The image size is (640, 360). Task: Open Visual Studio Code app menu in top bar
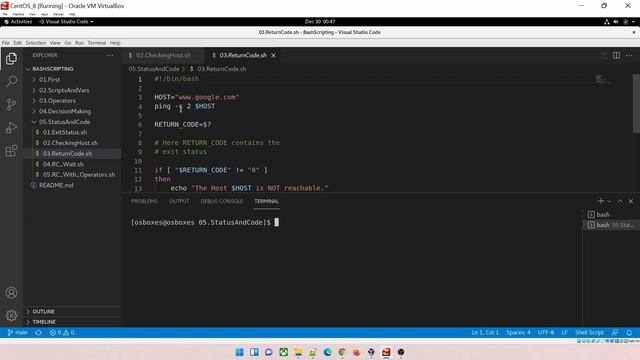tap(66, 22)
